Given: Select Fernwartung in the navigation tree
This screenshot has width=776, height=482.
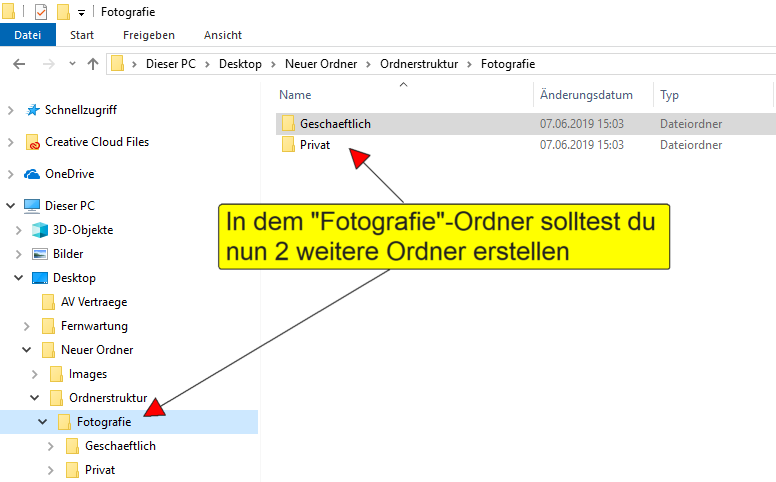Looking at the screenshot, I should click(95, 326).
